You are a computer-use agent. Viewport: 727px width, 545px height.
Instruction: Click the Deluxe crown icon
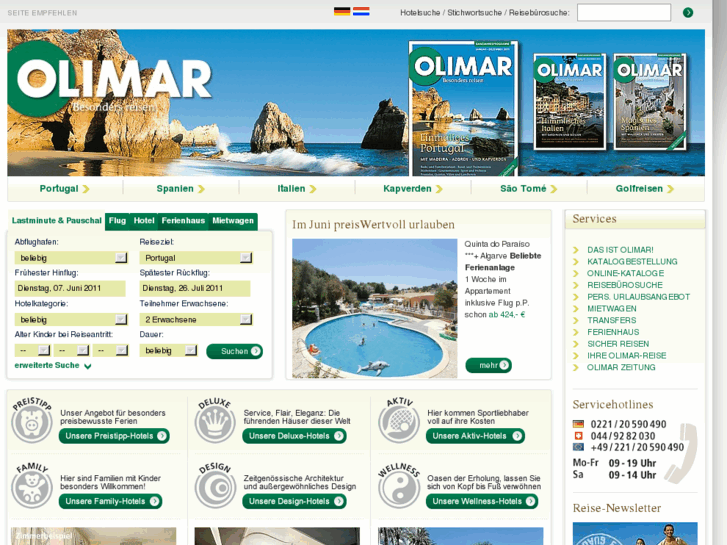click(215, 421)
